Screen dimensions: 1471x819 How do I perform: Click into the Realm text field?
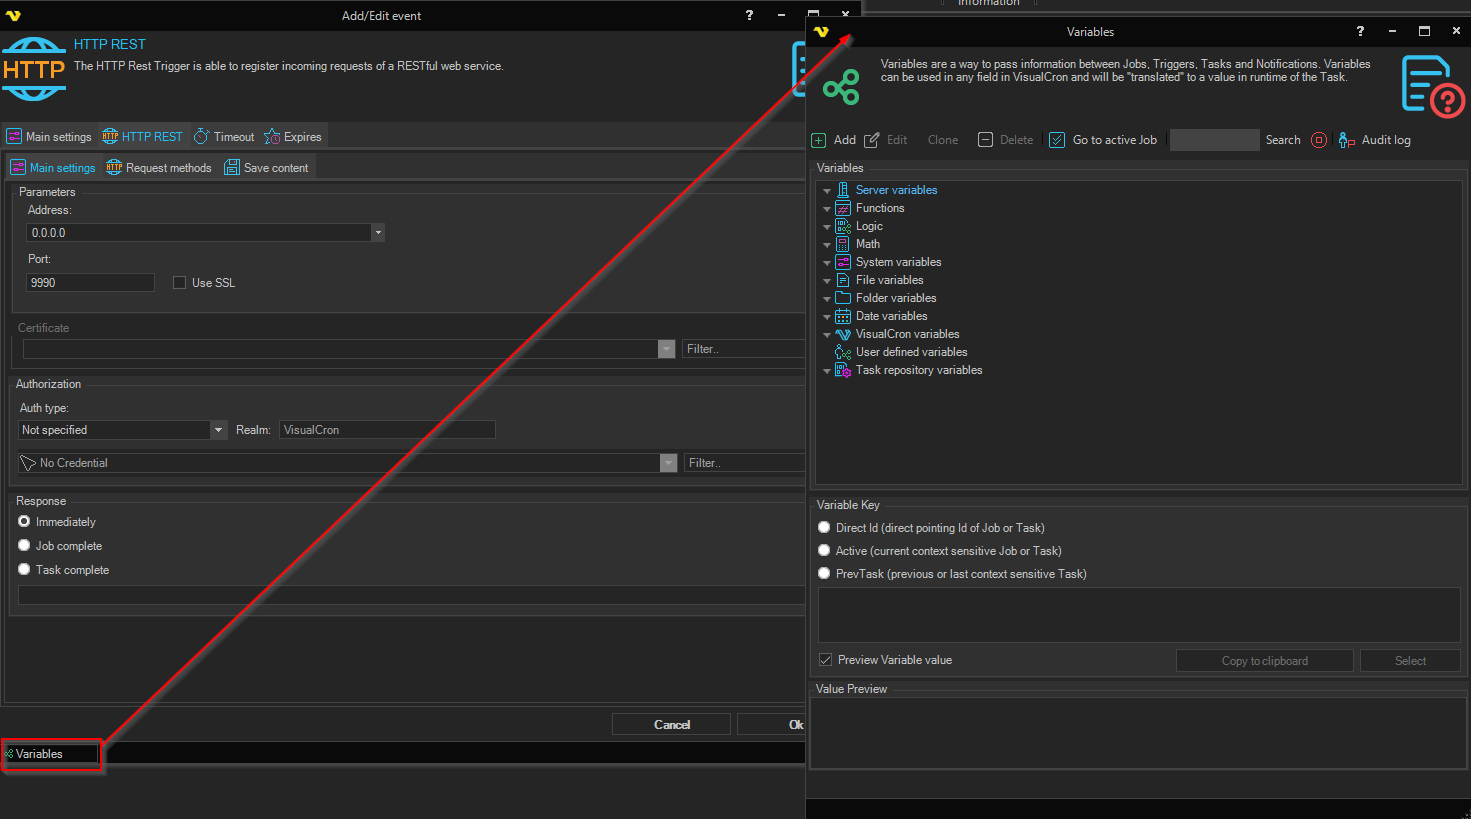(x=387, y=430)
